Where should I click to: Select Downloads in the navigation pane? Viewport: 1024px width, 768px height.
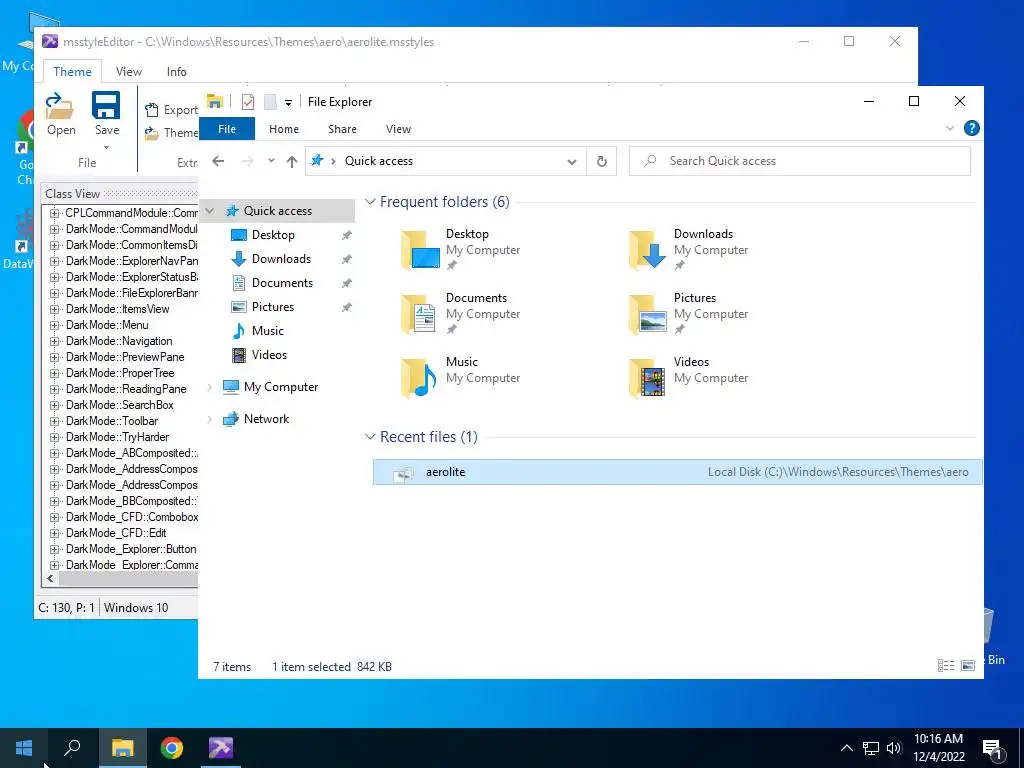[281, 259]
